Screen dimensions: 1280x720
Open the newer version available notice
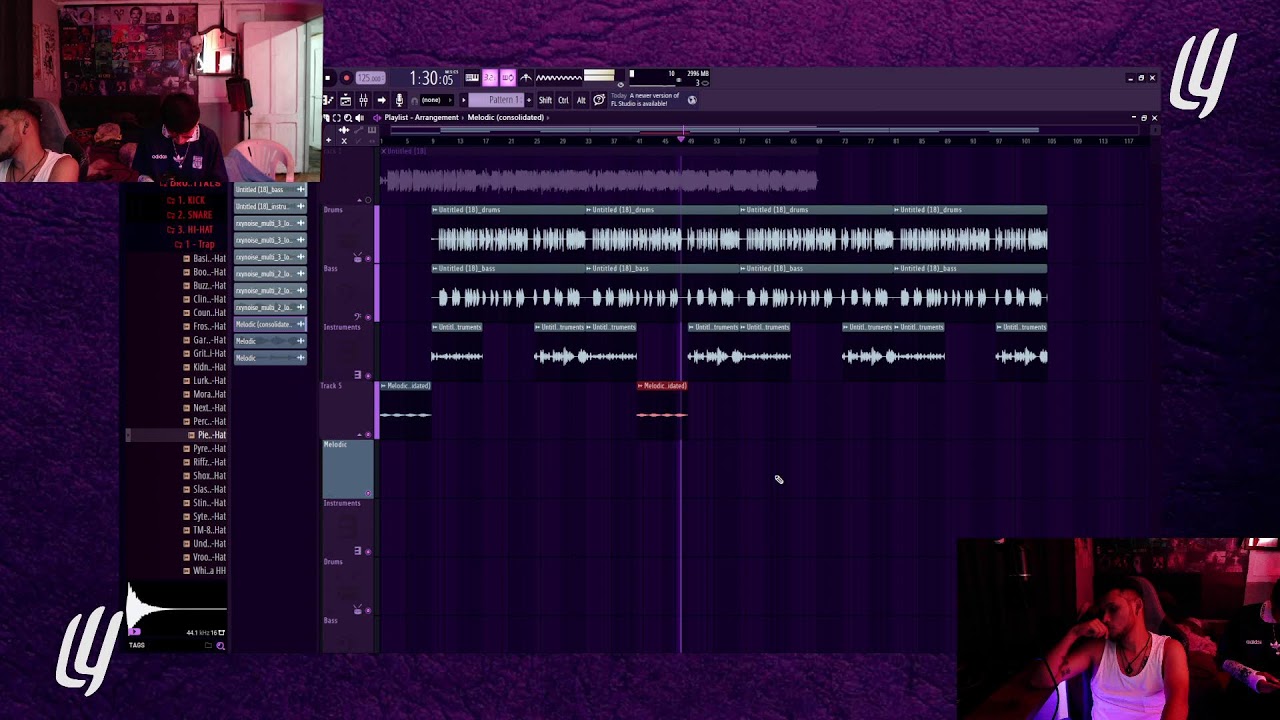[646, 99]
